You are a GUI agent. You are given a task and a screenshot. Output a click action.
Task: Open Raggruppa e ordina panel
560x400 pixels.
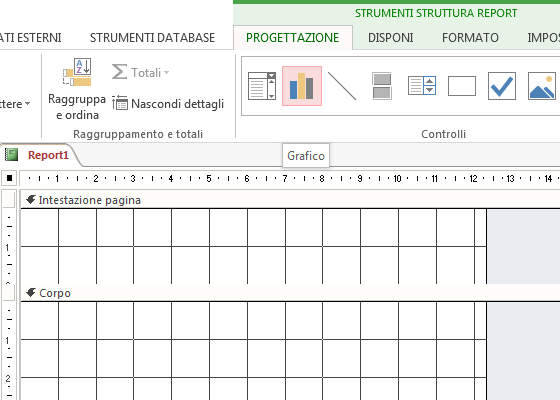coord(77,89)
